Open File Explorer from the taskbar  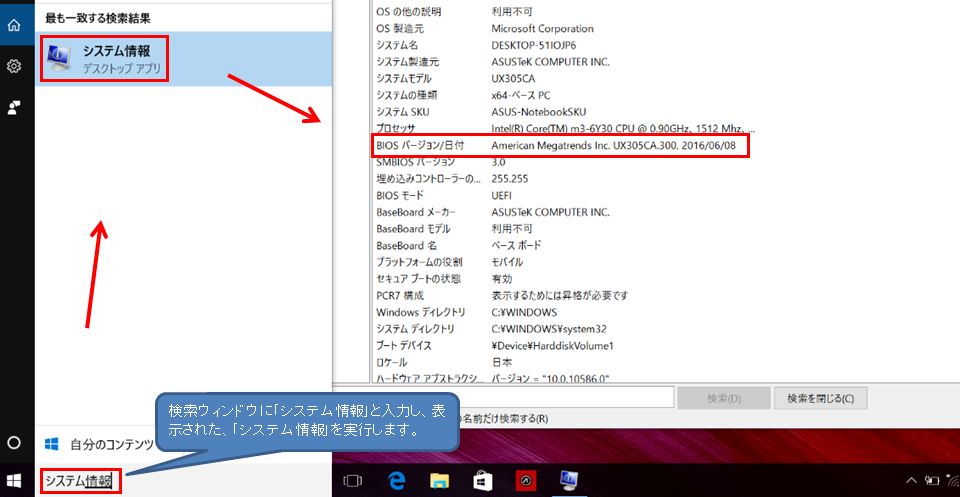click(440, 481)
